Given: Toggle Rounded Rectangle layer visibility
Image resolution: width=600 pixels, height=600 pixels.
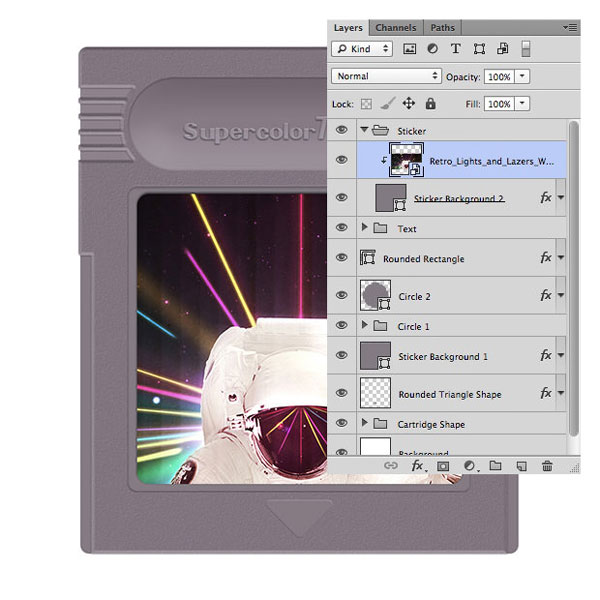Looking at the screenshot, I should coord(342,258).
